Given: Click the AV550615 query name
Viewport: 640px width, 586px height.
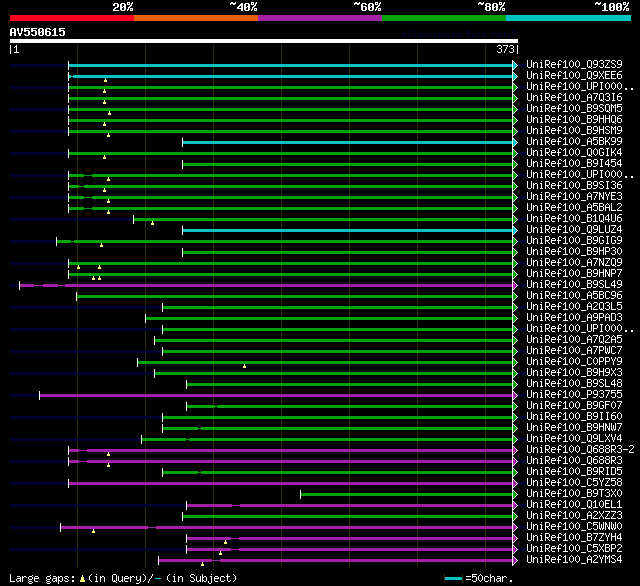Looking at the screenshot, I should point(38,32).
